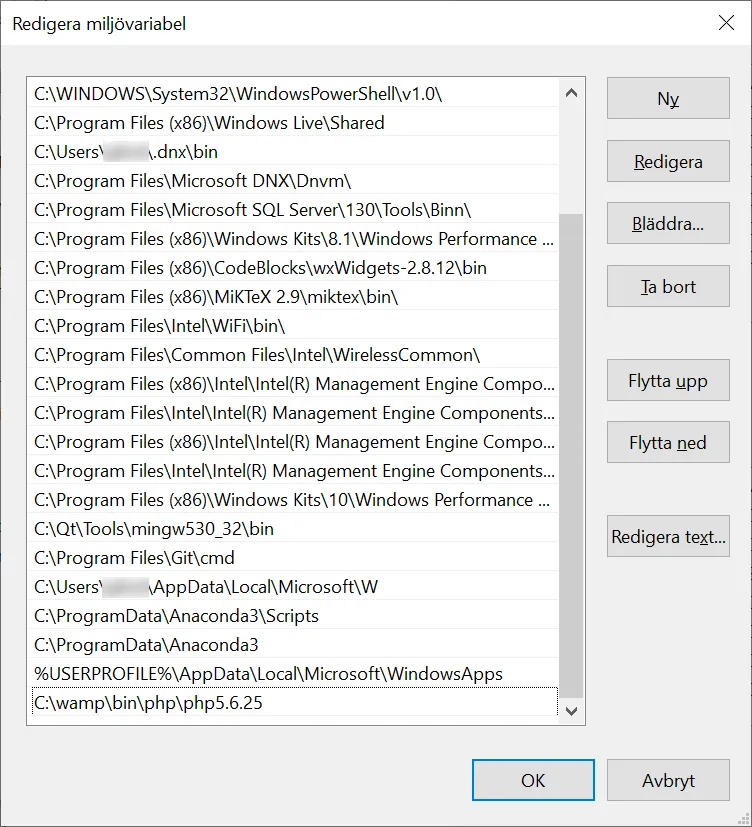Select the Microsoft SQL Server\130\Tools\Binn\ entry

[293, 210]
